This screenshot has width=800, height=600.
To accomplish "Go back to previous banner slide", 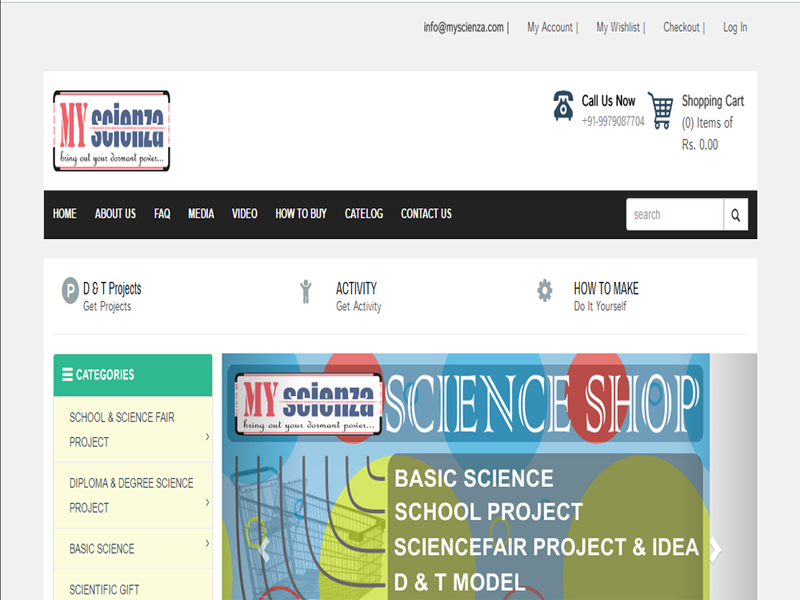I will [263, 547].
